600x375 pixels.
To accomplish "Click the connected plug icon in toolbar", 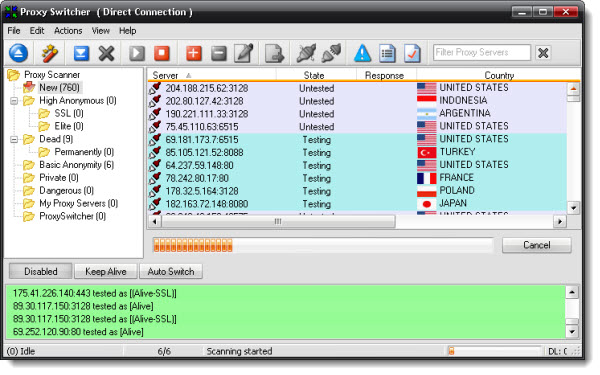I will 331,53.
